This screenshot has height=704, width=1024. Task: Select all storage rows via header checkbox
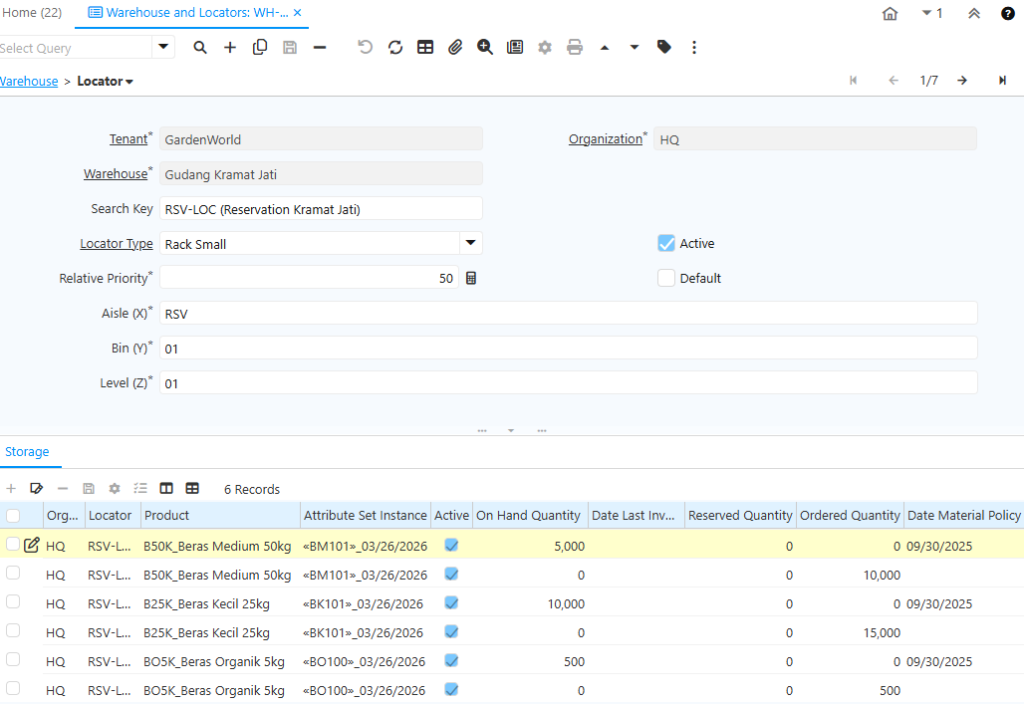tap(13, 516)
